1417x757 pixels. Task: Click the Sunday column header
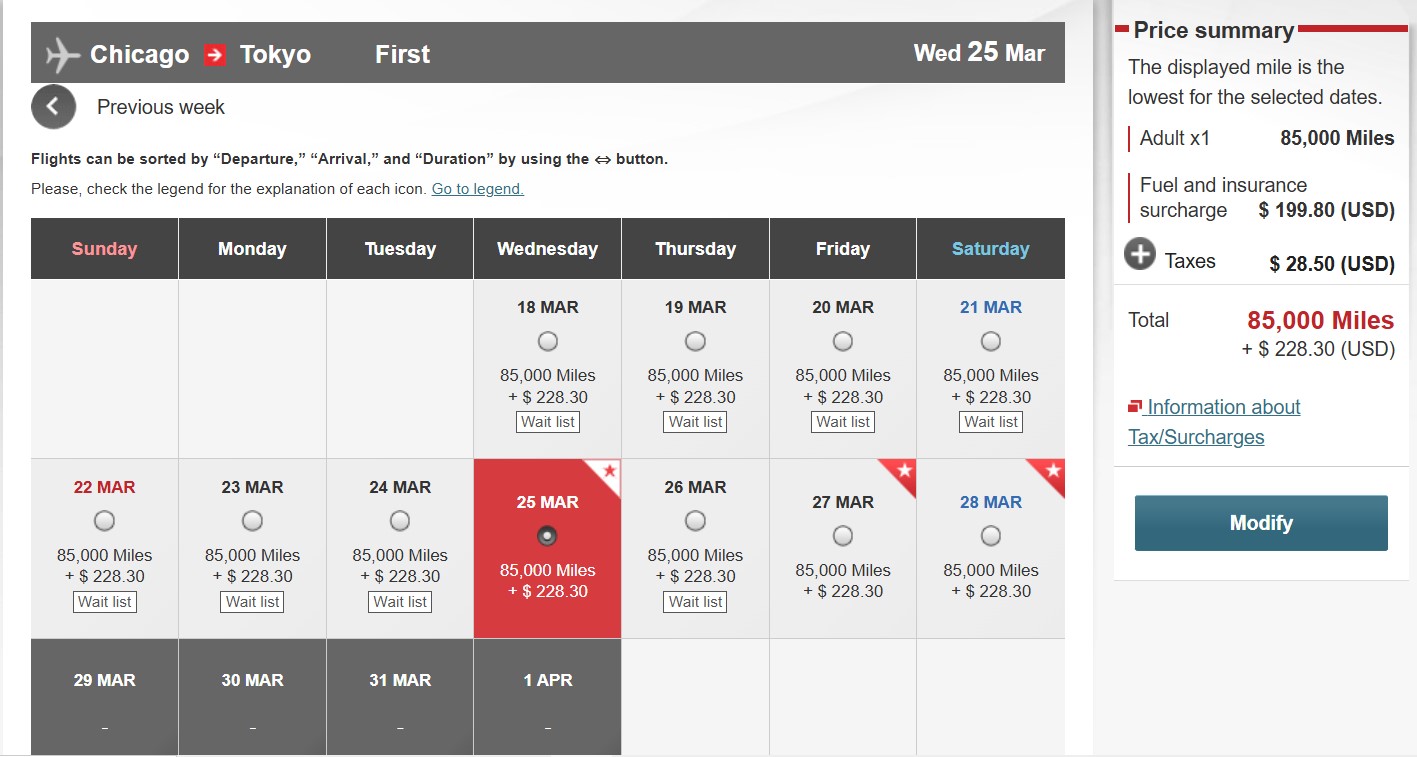point(103,248)
